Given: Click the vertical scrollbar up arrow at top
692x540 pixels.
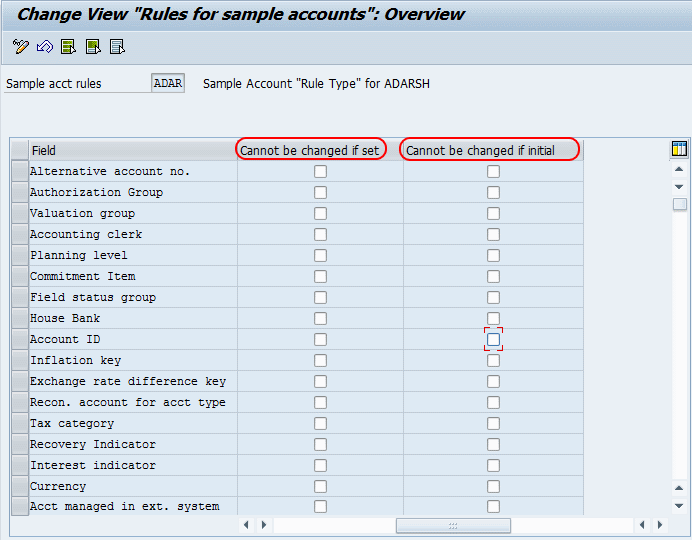Looking at the screenshot, I should (x=680, y=169).
